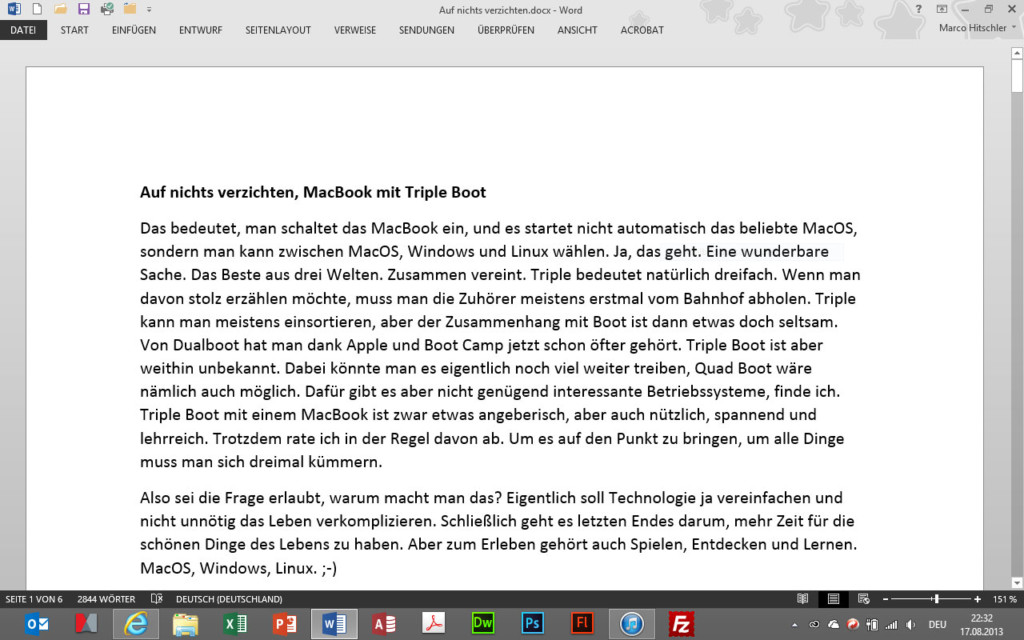Launch Adobe Flash from the taskbar
This screenshot has height=640, width=1024.
click(x=582, y=624)
